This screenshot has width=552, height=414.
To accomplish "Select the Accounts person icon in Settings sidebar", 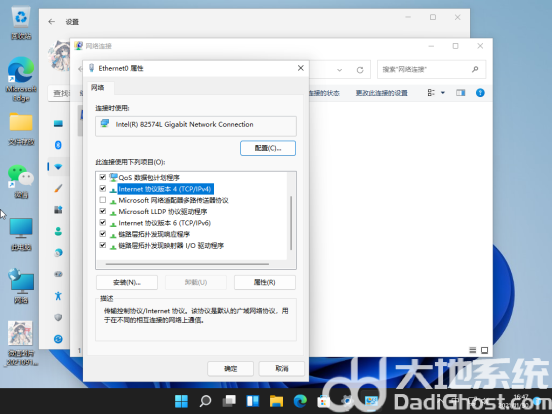I will click(58, 231).
